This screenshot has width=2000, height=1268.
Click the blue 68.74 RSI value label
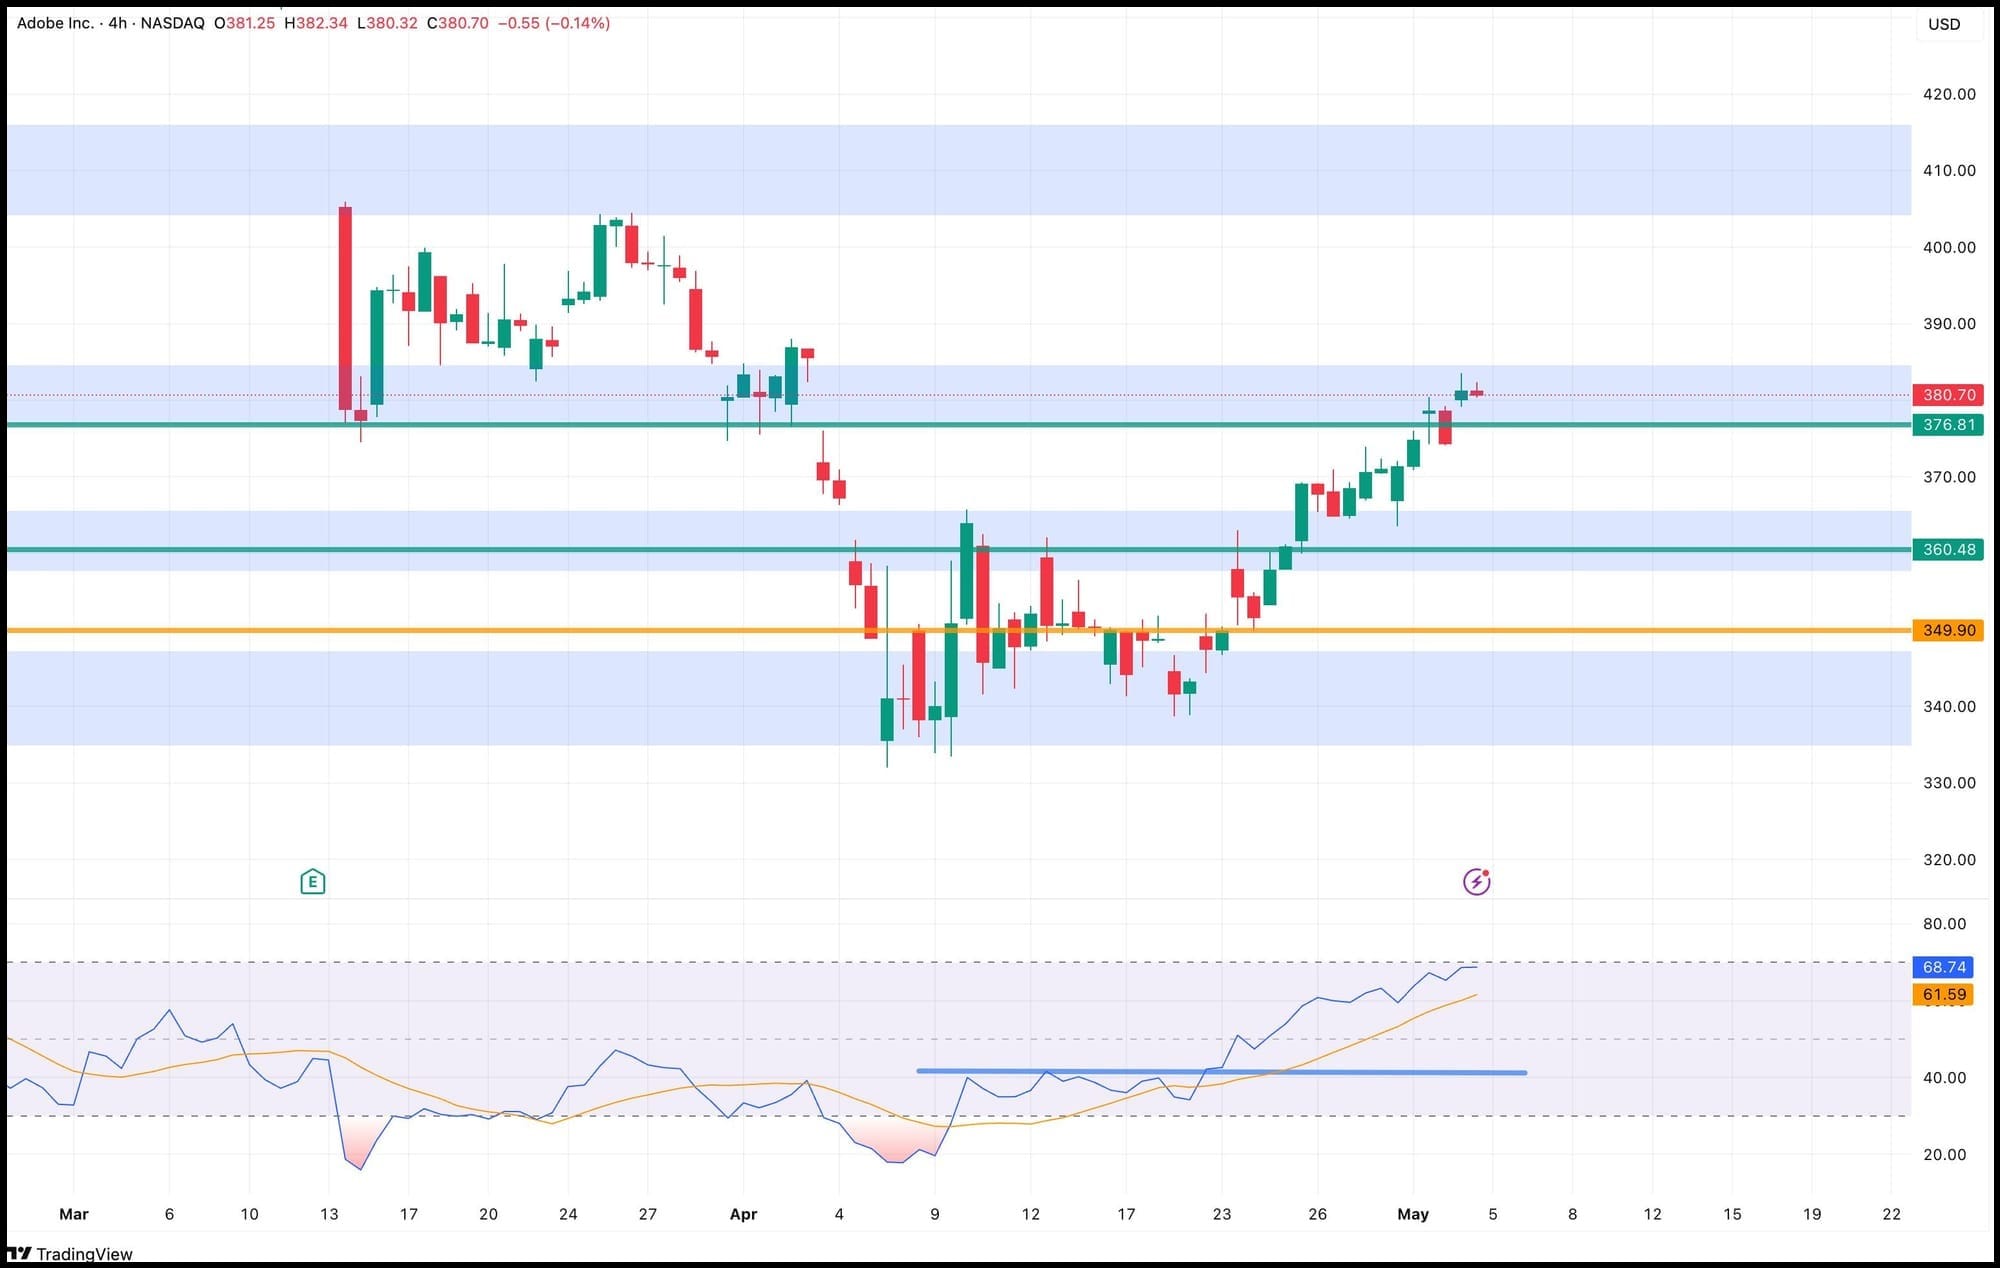[x=1942, y=967]
